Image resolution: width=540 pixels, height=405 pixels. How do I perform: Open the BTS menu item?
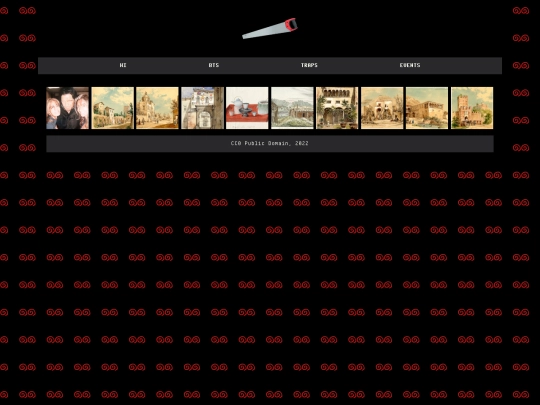pos(214,65)
